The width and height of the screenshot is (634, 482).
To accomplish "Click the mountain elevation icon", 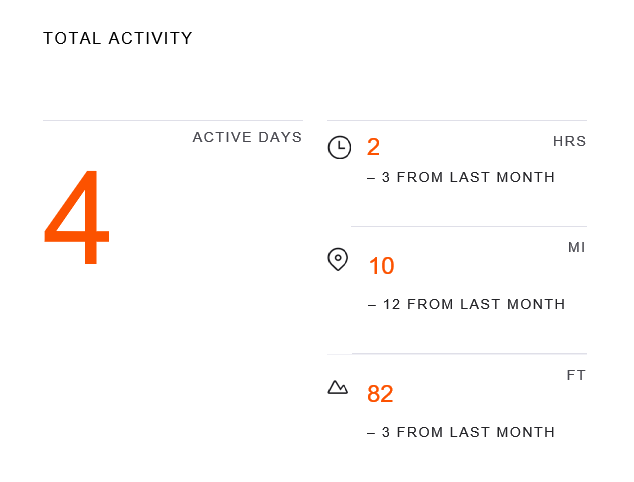I will point(338,387).
